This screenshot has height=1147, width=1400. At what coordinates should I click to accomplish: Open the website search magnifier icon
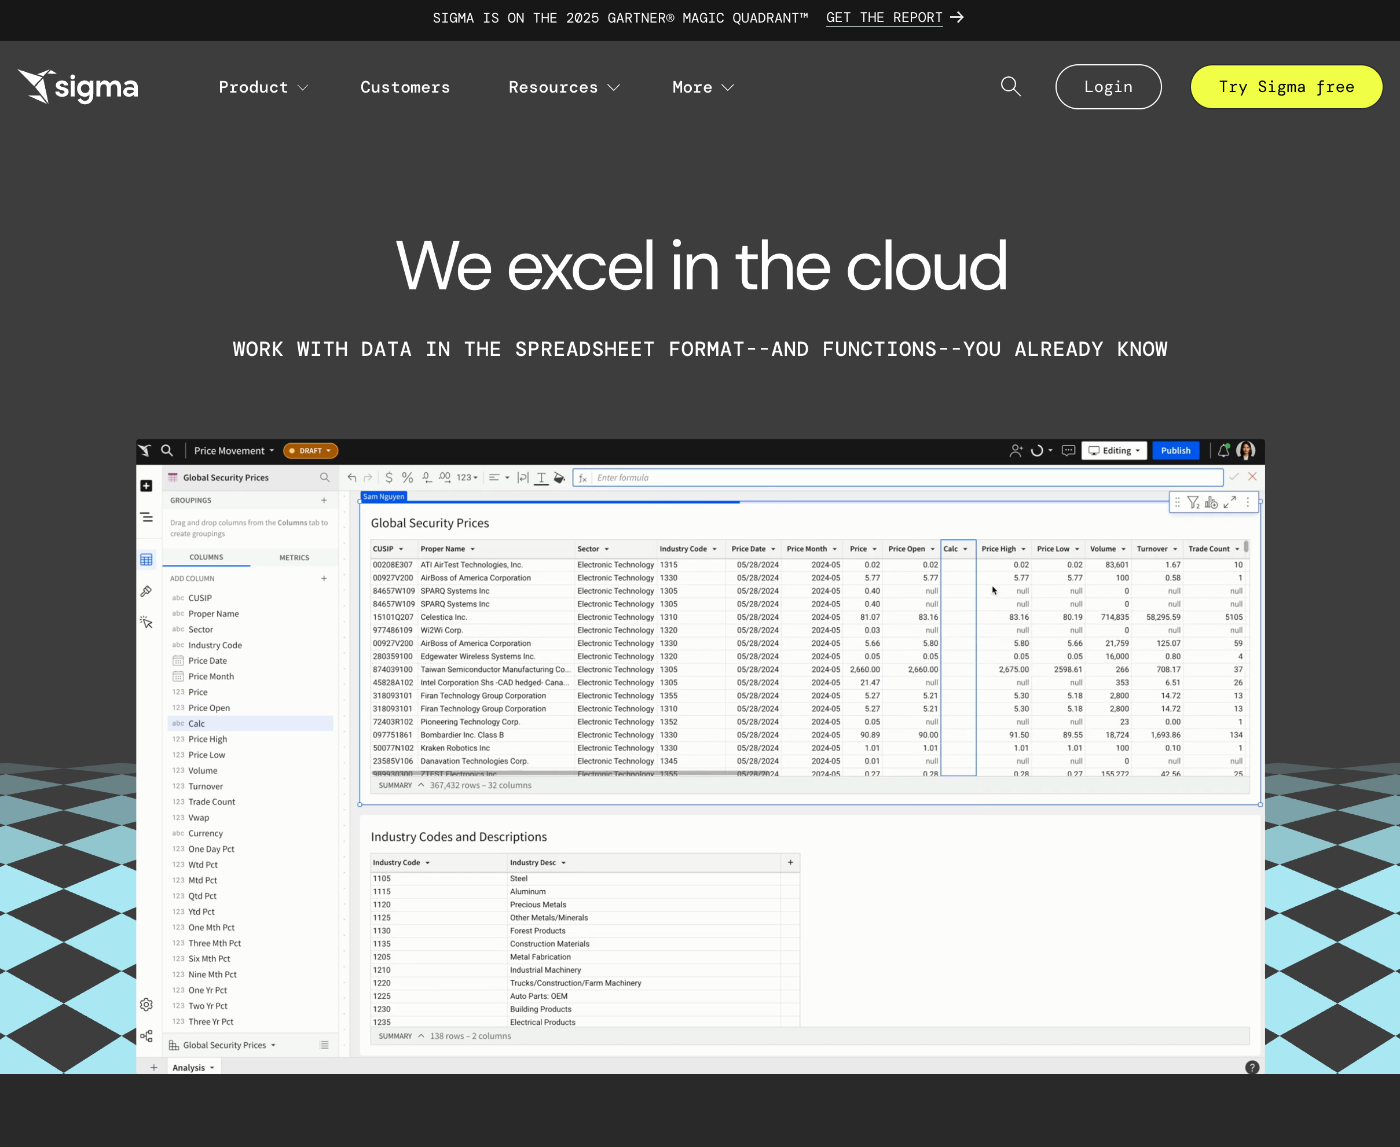1011,87
